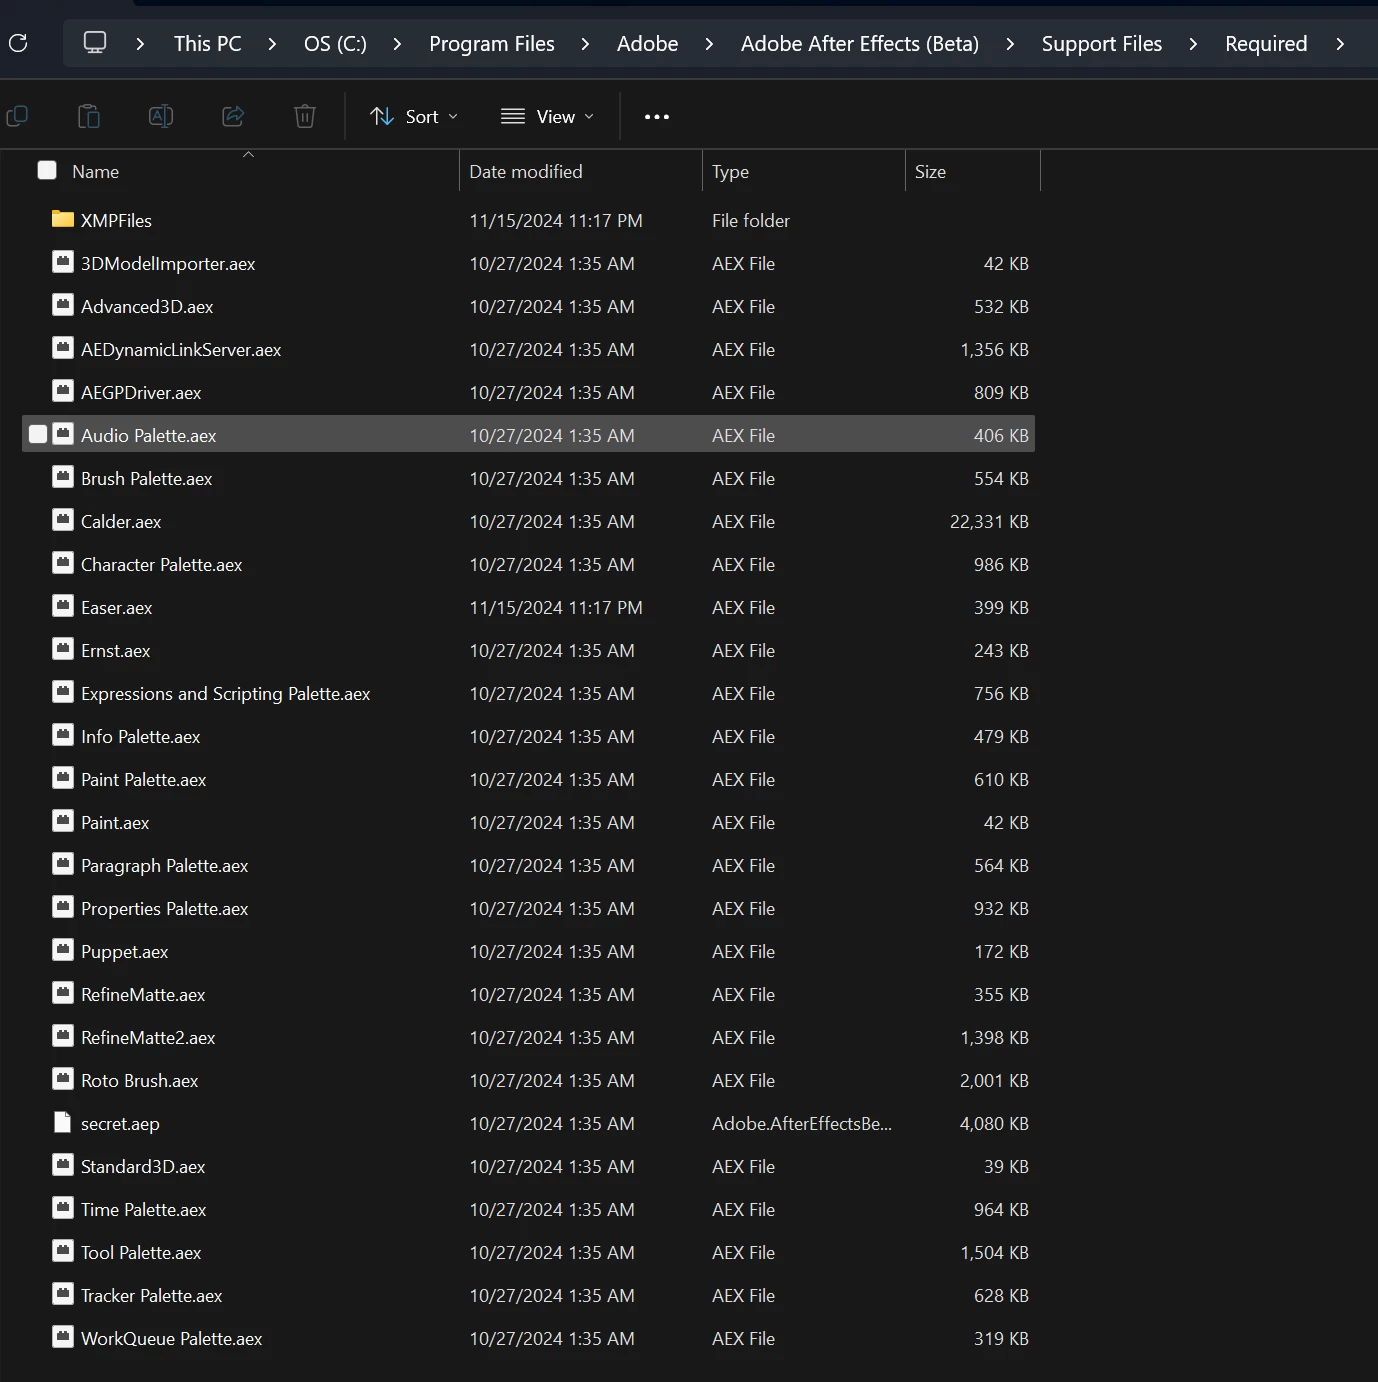Select Paint Palette.aex file name

click(143, 779)
